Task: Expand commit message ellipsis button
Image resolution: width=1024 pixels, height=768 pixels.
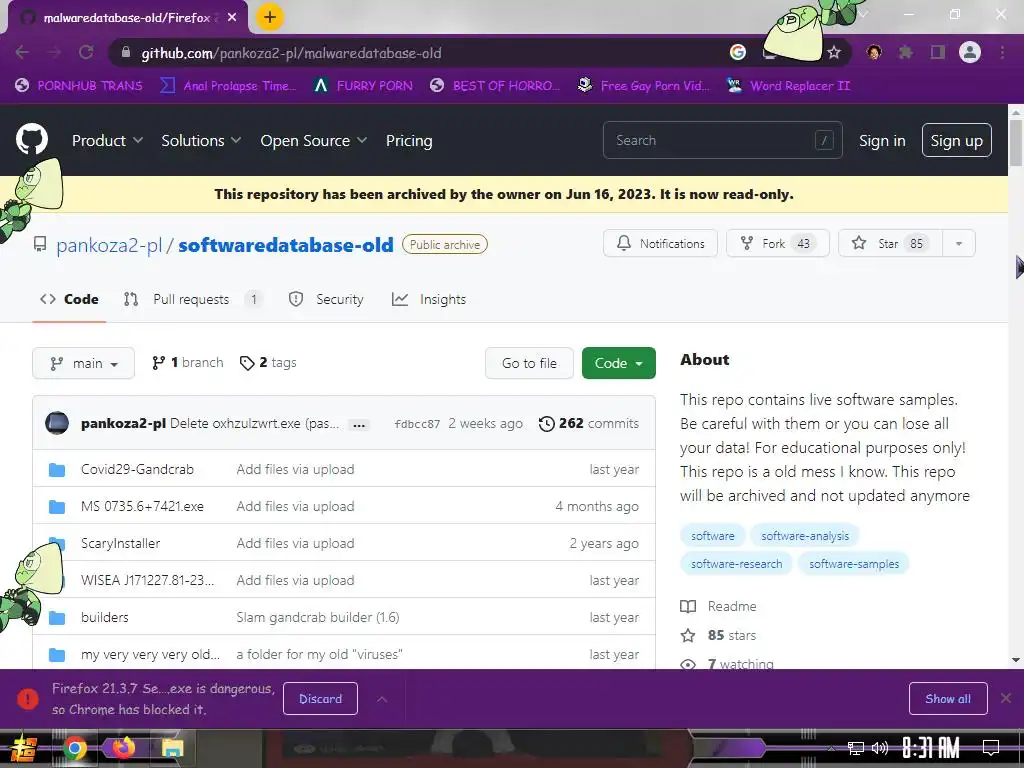Action: click(x=359, y=425)
